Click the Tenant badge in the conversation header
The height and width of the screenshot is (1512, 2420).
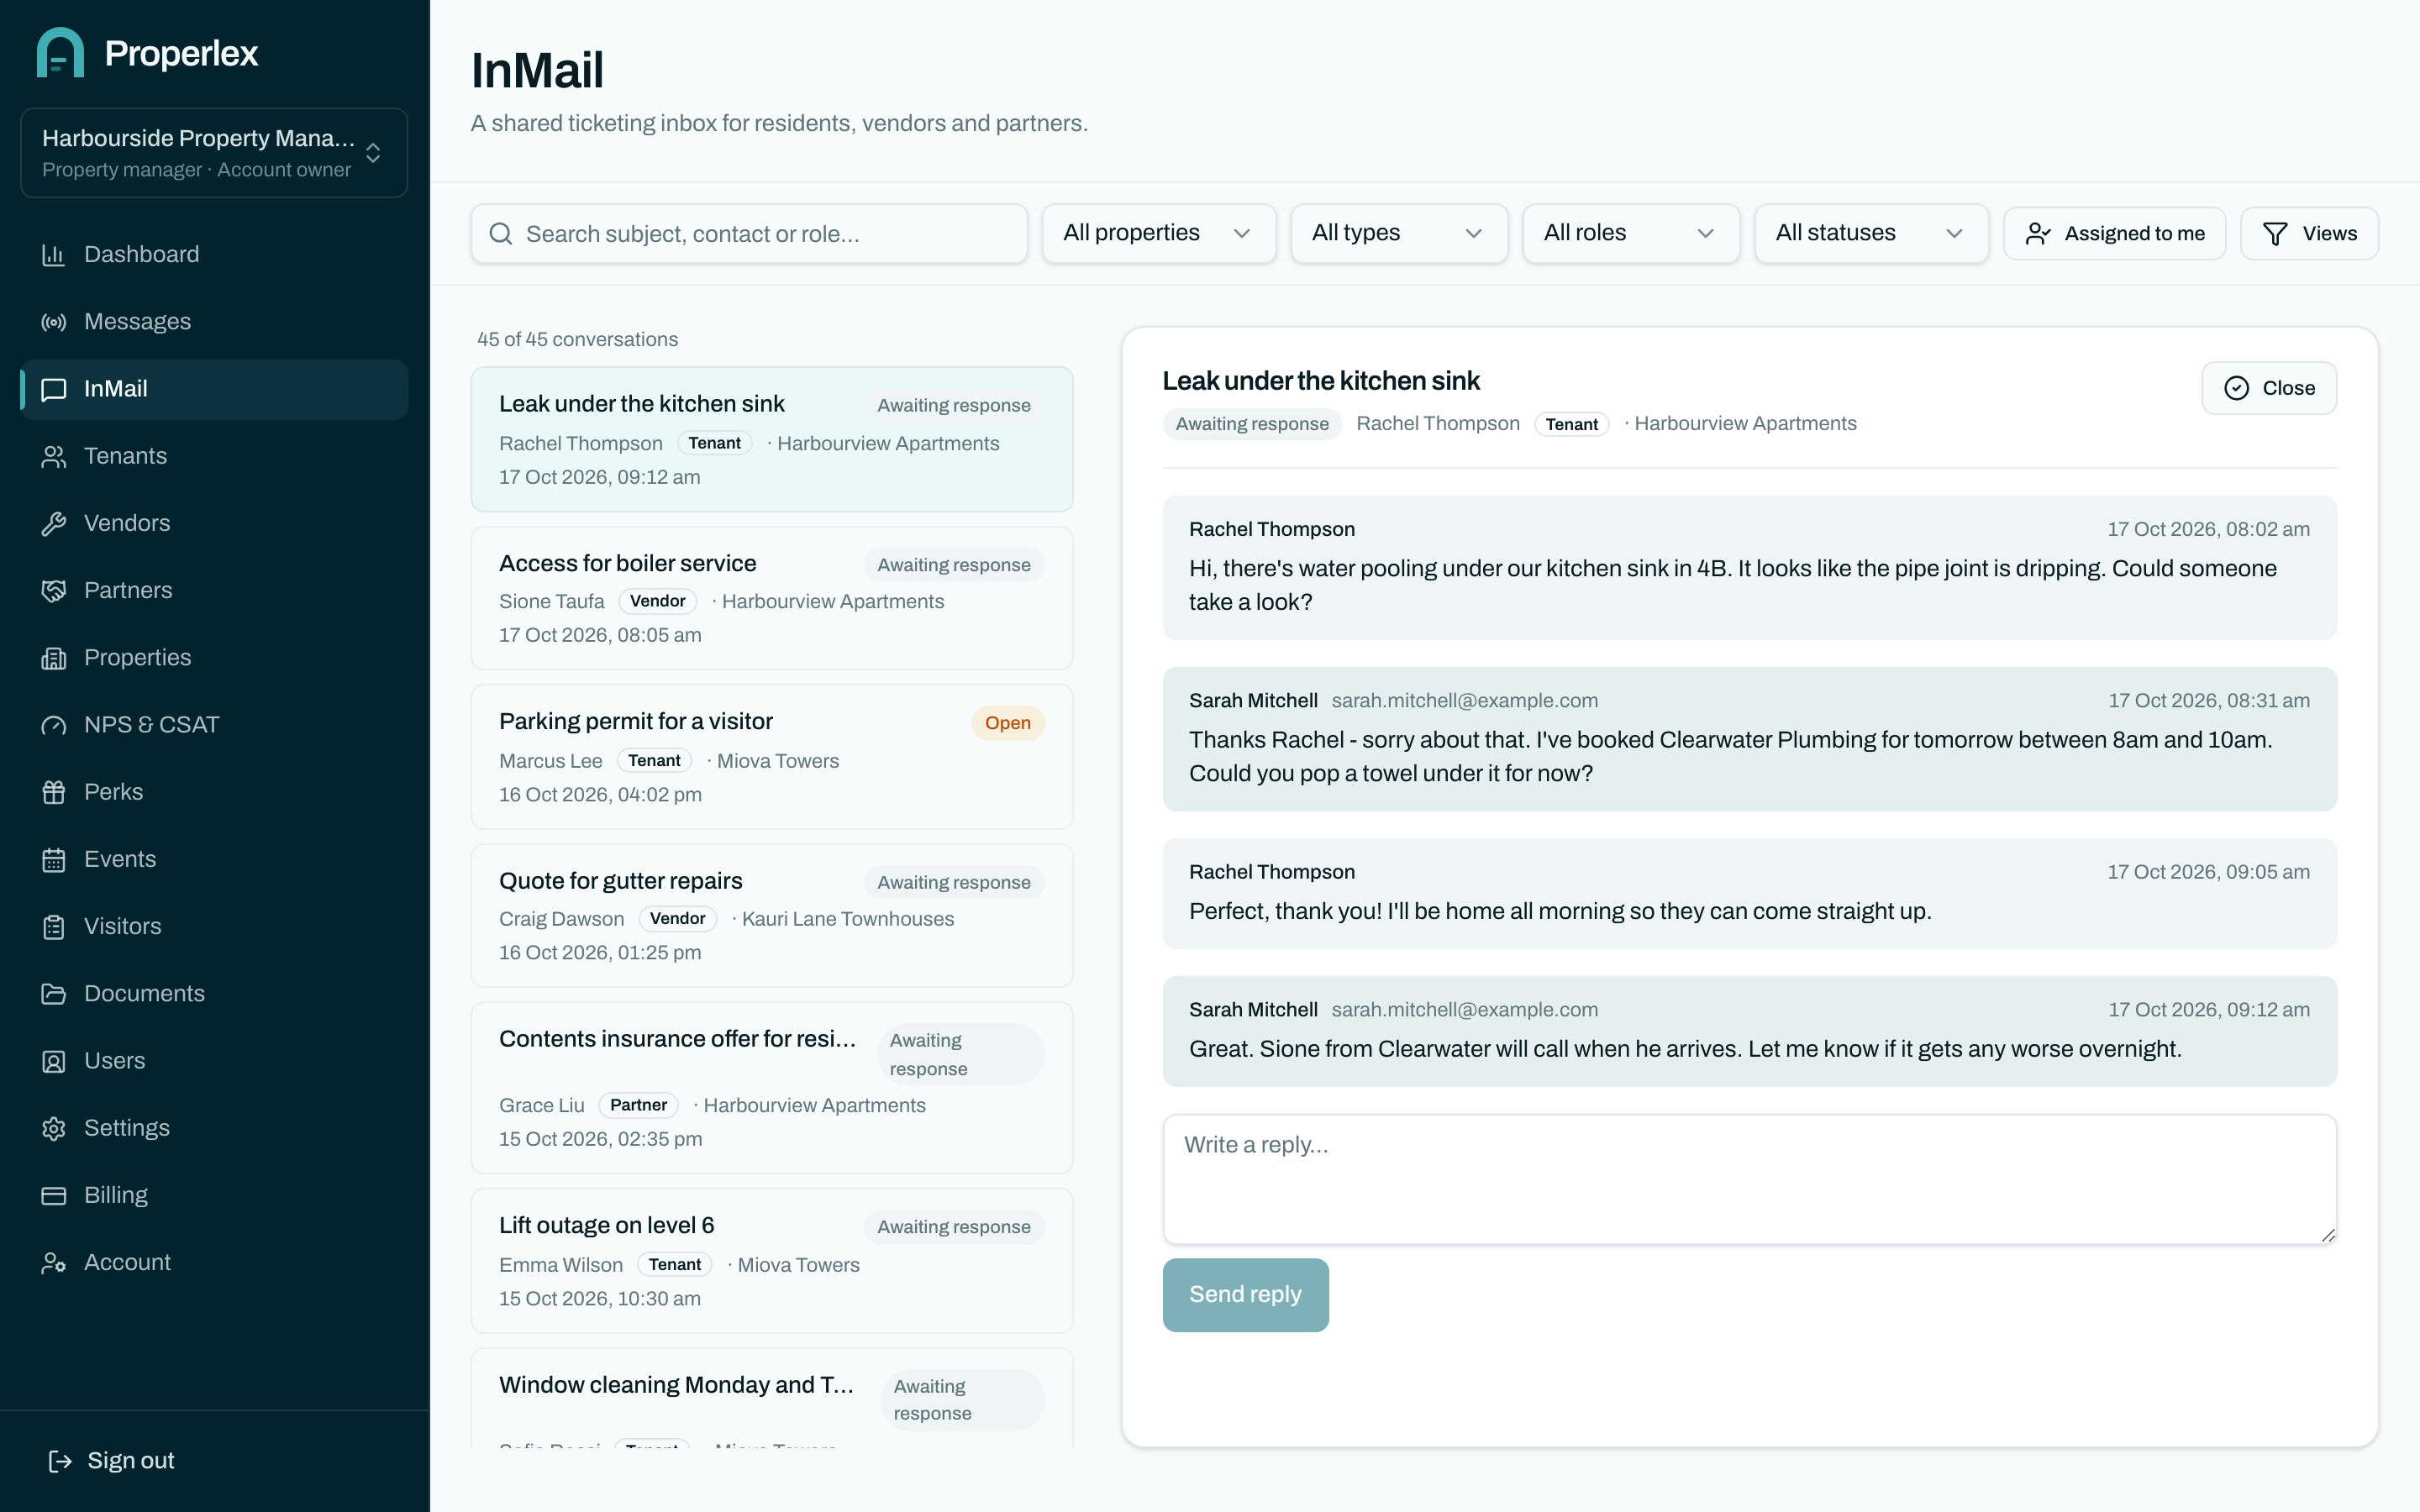[x=1571, y=424]
